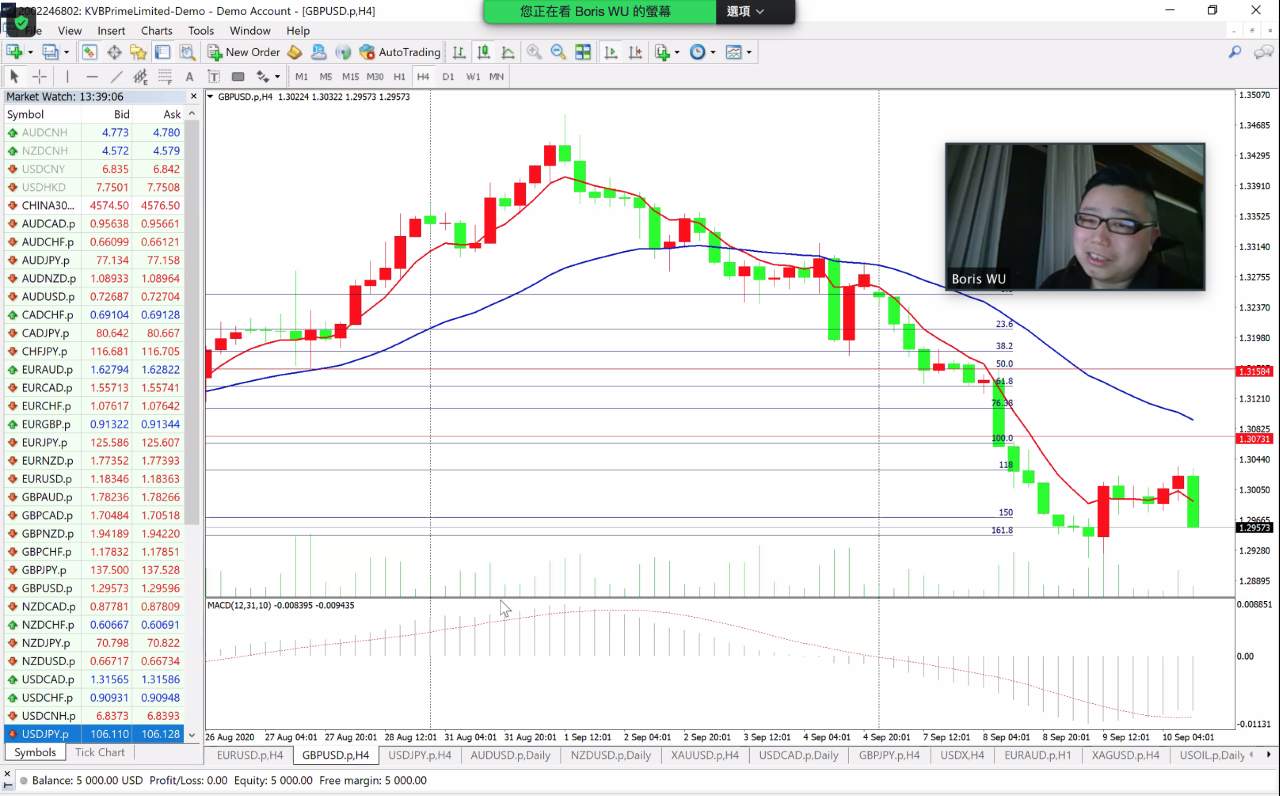The width and height of the screenshot is (1280, 796).
Task: Switch timeframe to M5
Action: pos(326,76)
